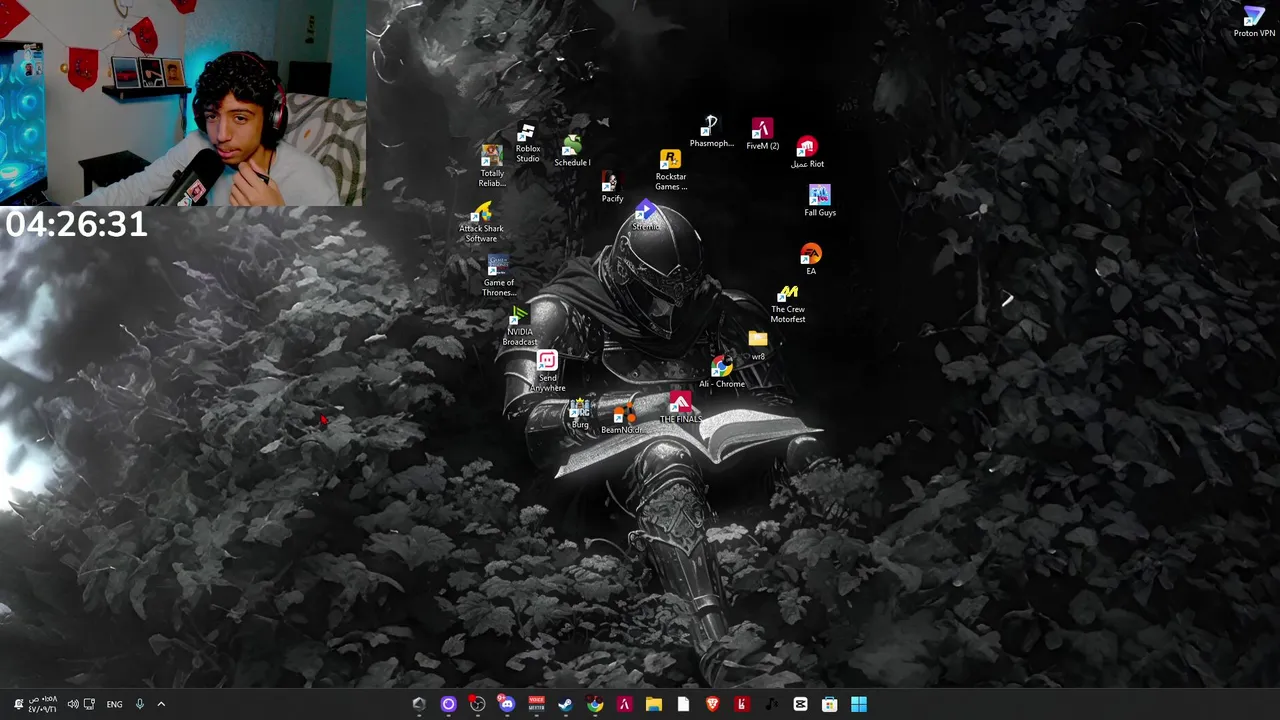Viewport: 1280px width, 720px height.
Task: Select the Pacify game shortcut
Action: [611, 188]
